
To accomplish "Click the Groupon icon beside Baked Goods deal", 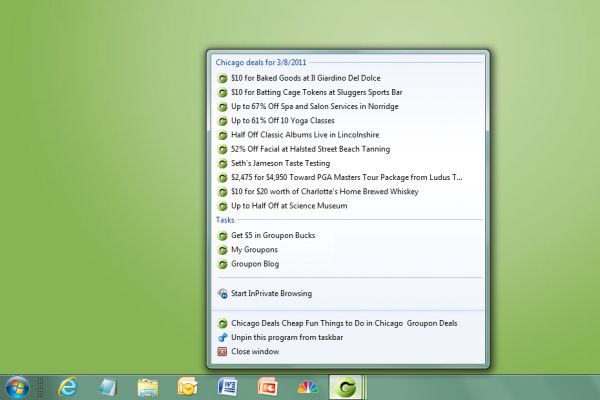I will (222, 78).
